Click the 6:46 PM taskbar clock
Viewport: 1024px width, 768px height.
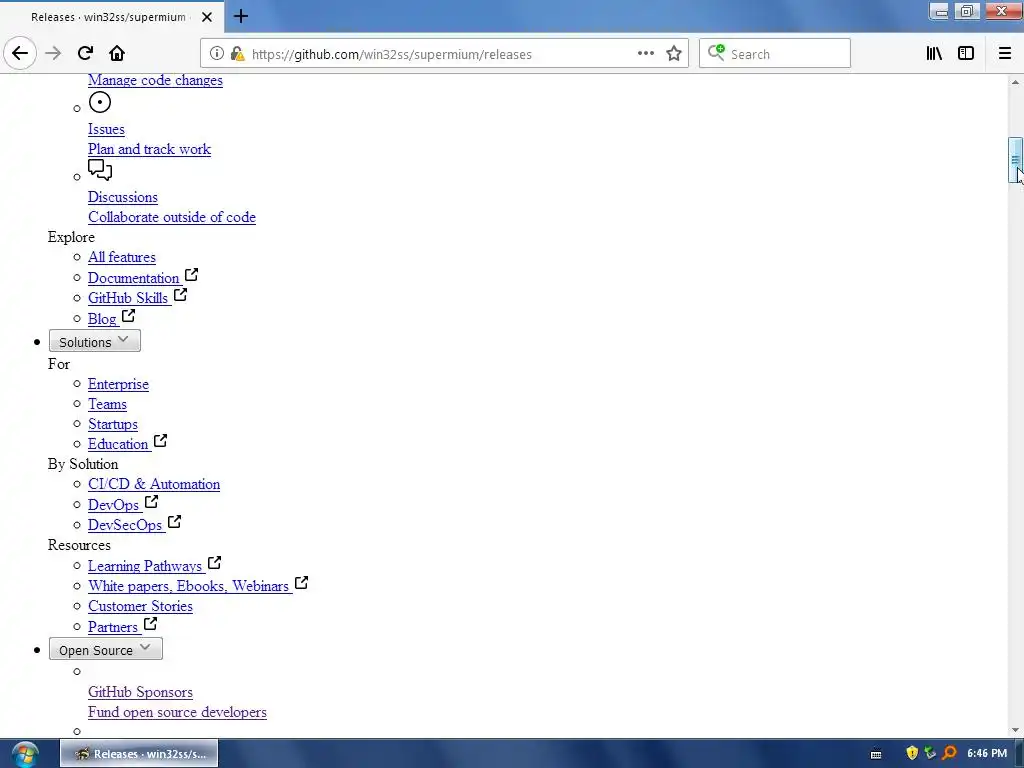(987, 754)
